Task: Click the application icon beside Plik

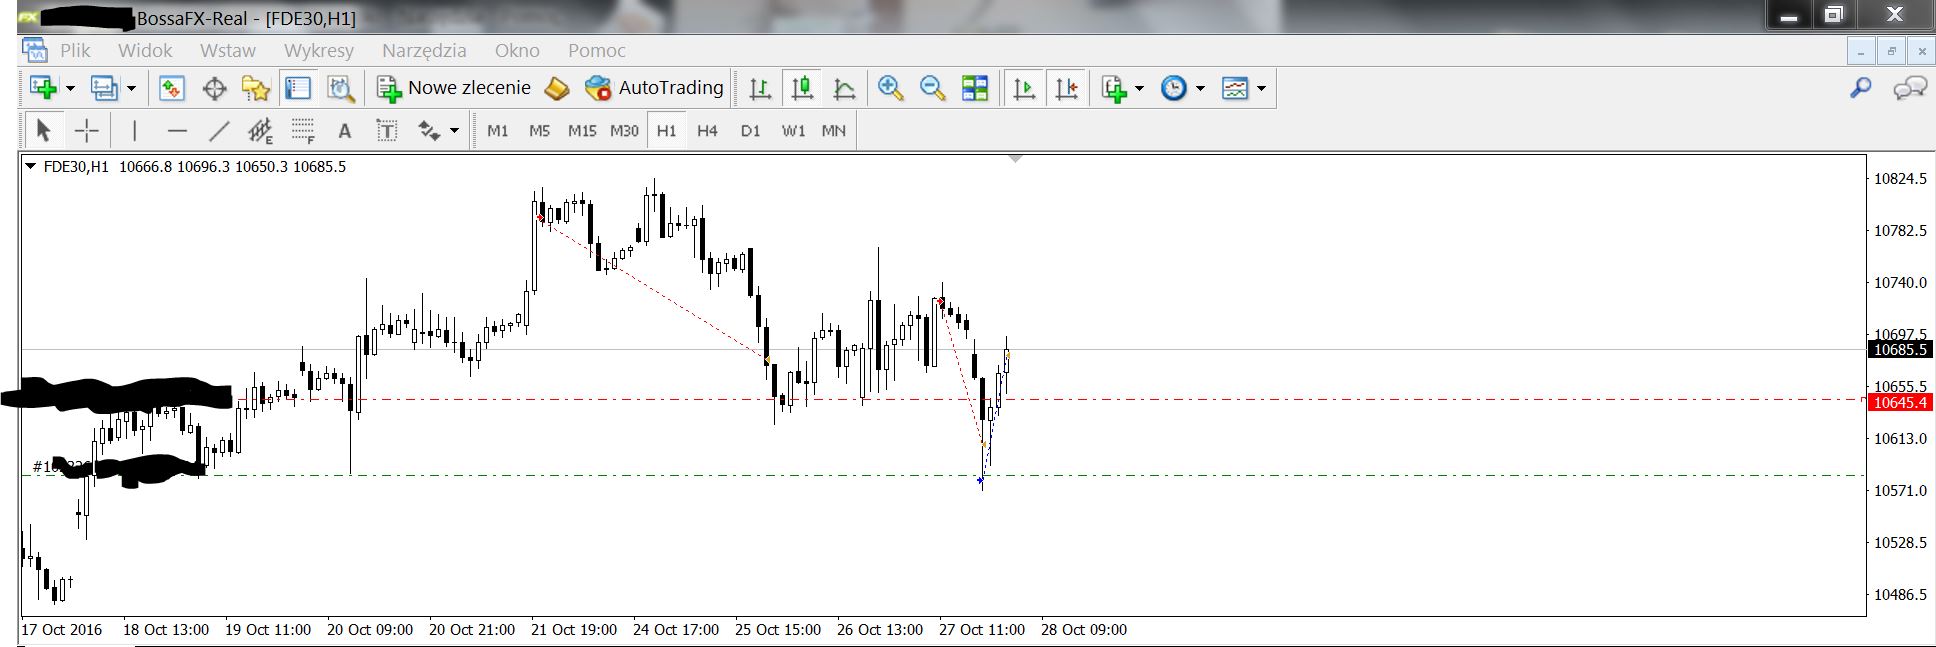Action: click(x=35, y=50)
